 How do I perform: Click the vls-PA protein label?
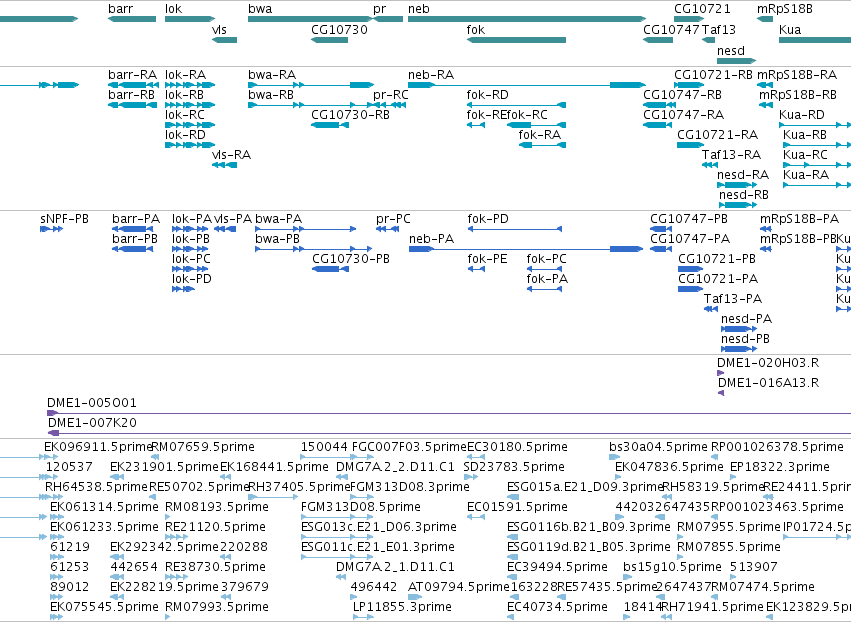233,219
